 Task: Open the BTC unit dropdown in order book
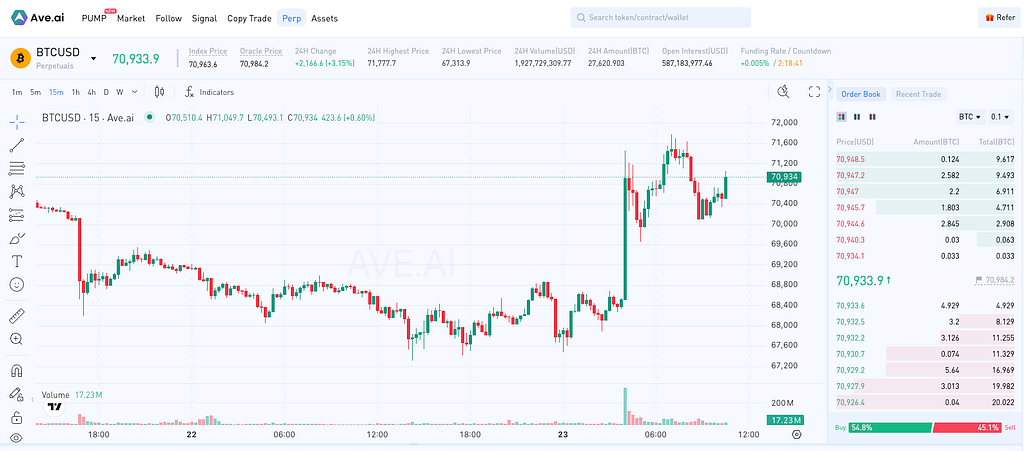970,117
